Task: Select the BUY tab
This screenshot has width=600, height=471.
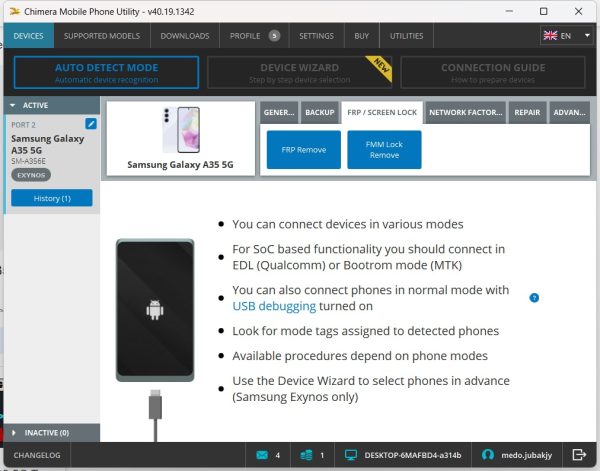Action: [362, 36]
